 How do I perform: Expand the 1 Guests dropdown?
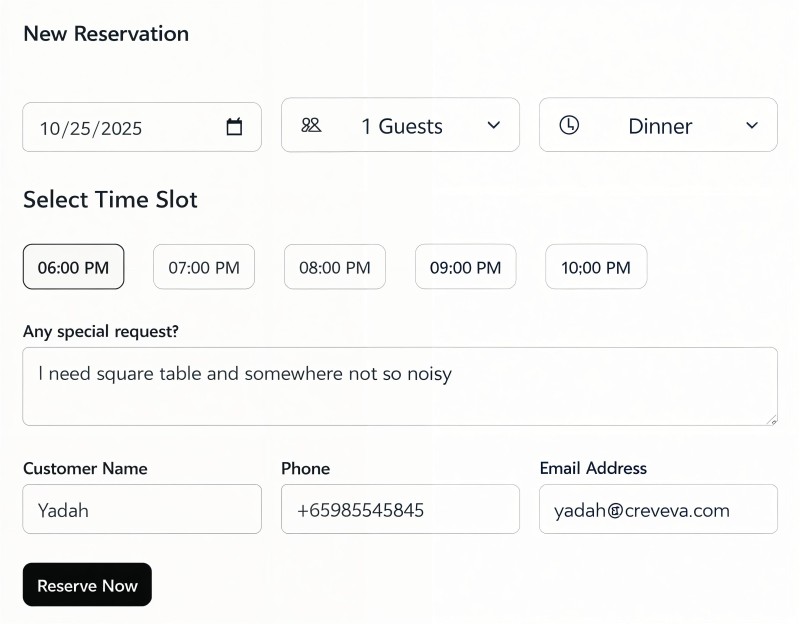(400, 125)
